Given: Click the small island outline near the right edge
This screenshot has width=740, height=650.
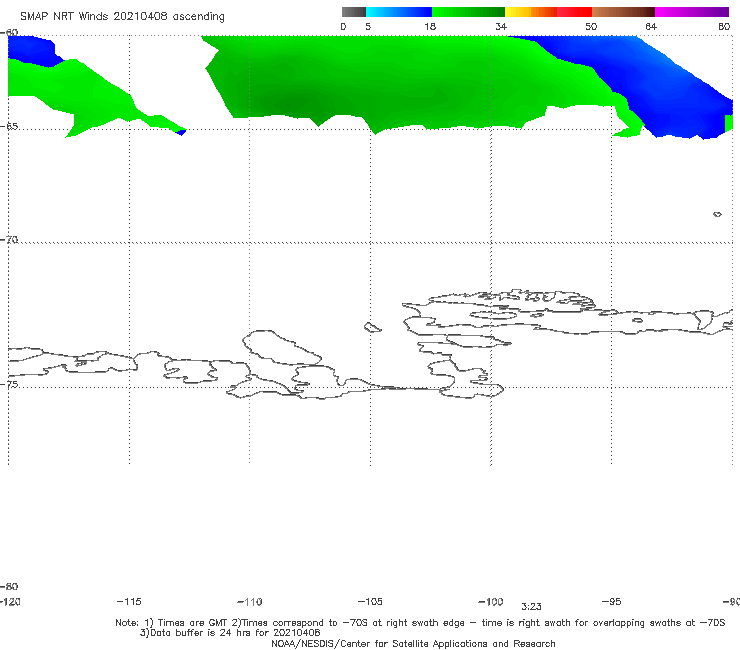Looking at the screenshot, I should click(x=717, y=214).
